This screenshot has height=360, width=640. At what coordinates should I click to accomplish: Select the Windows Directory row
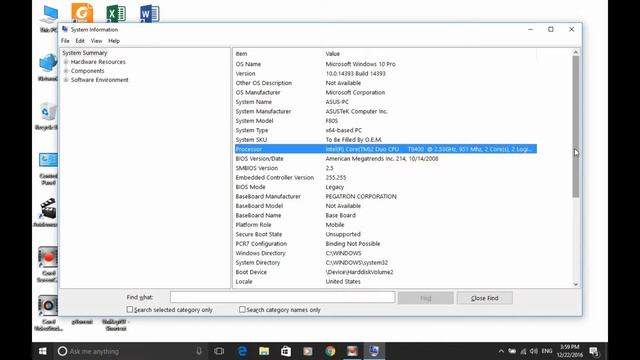(386, 253)
